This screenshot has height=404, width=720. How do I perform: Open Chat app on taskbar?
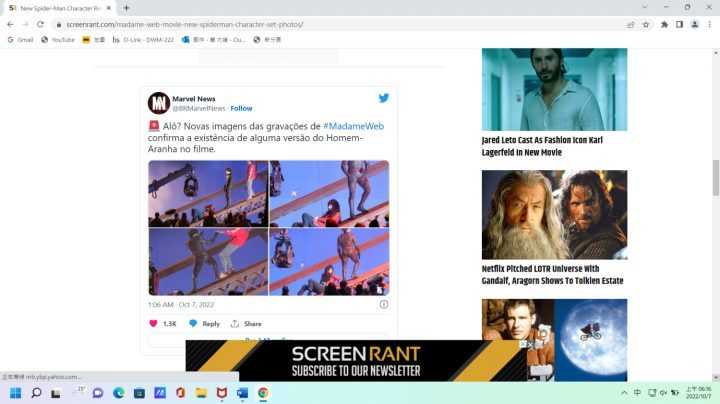point(98,393)
